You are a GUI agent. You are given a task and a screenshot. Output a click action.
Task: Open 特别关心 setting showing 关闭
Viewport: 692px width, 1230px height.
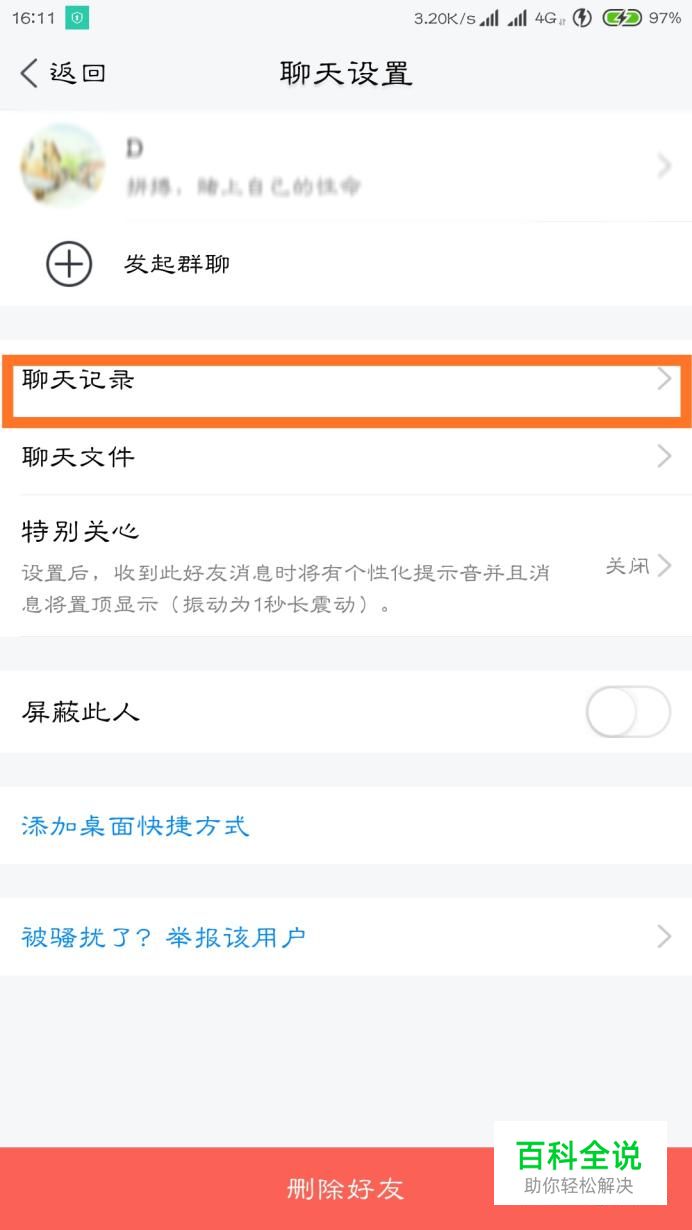(638, 566)
